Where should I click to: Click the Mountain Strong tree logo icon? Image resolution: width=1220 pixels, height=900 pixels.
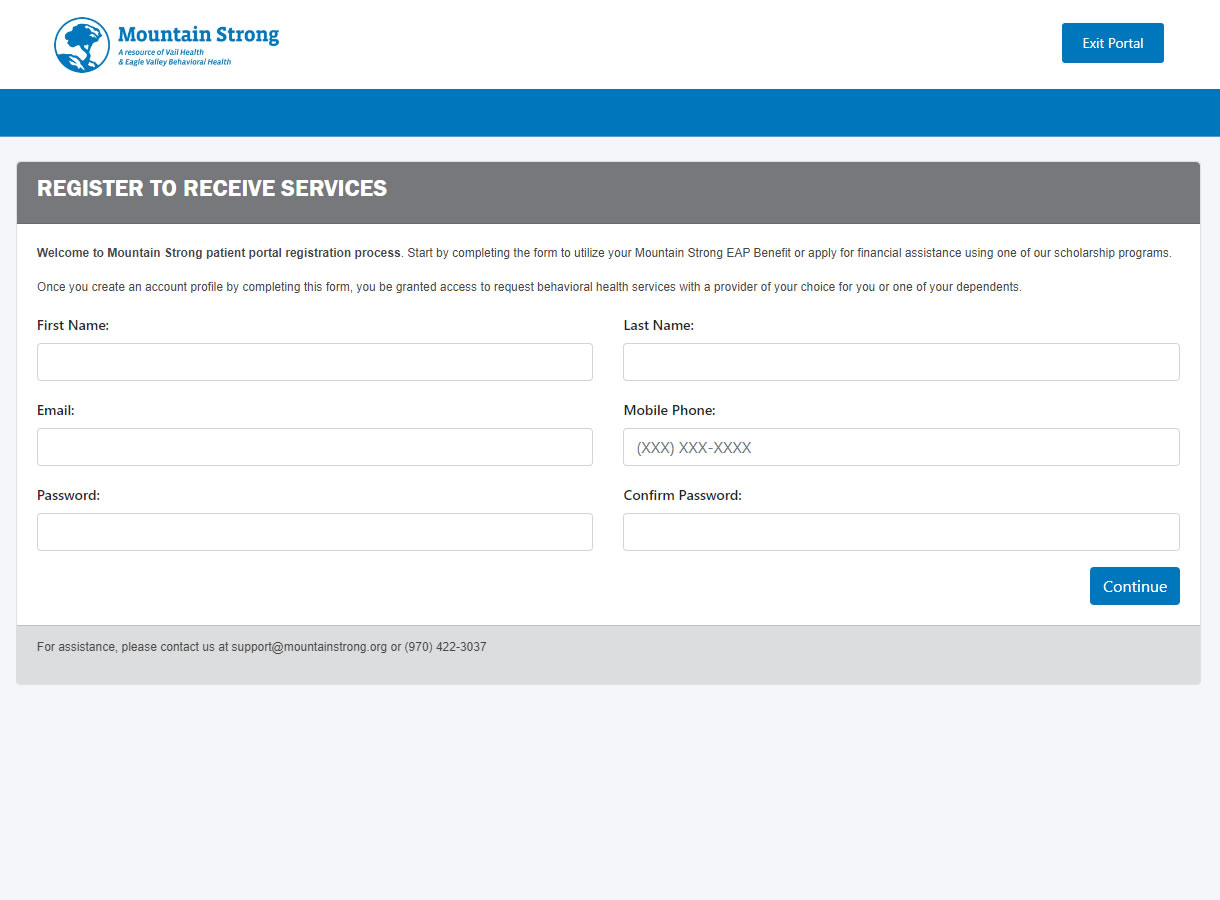82,45
